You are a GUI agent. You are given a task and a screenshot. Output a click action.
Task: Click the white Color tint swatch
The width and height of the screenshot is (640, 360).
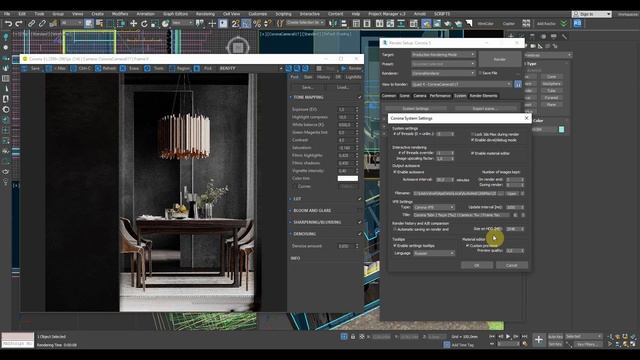pyautogui.click(x=348, y=178)
